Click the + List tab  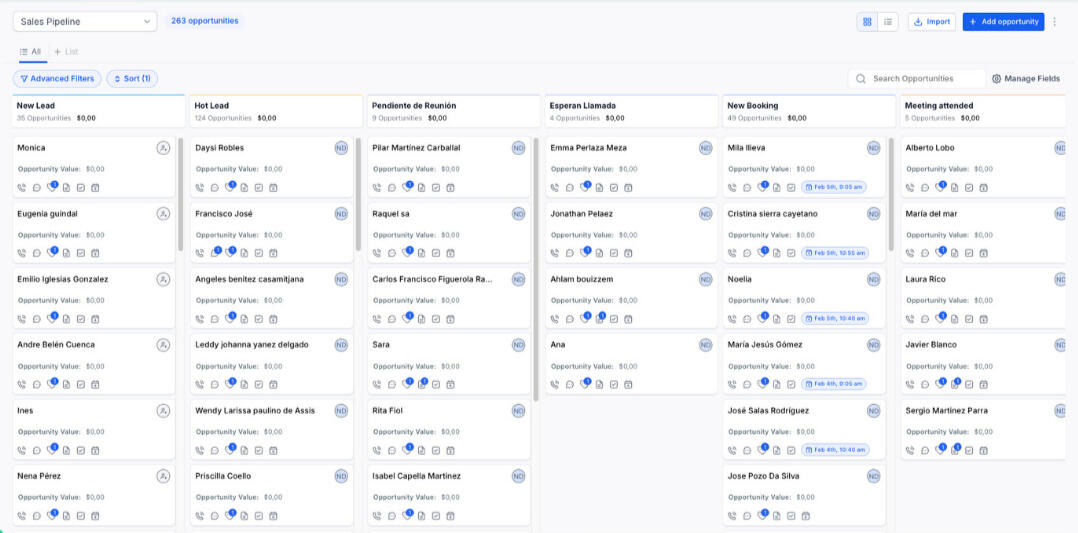(66, 51)
